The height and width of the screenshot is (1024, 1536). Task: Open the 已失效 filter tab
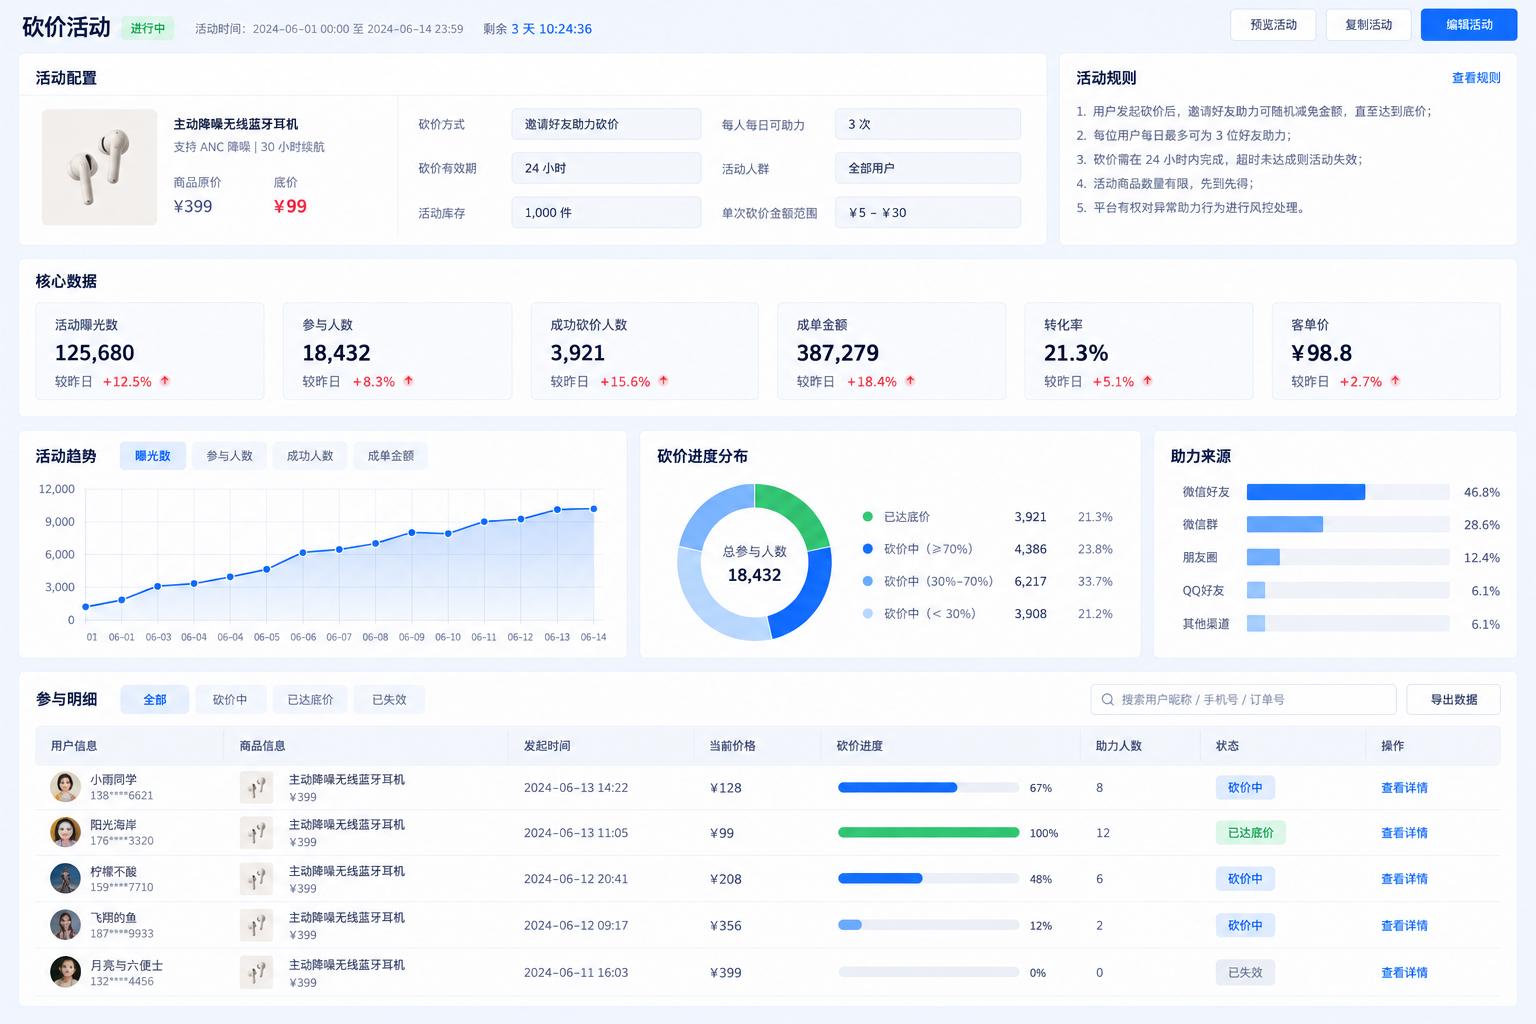pyautogui.click(x=389, y=700)
